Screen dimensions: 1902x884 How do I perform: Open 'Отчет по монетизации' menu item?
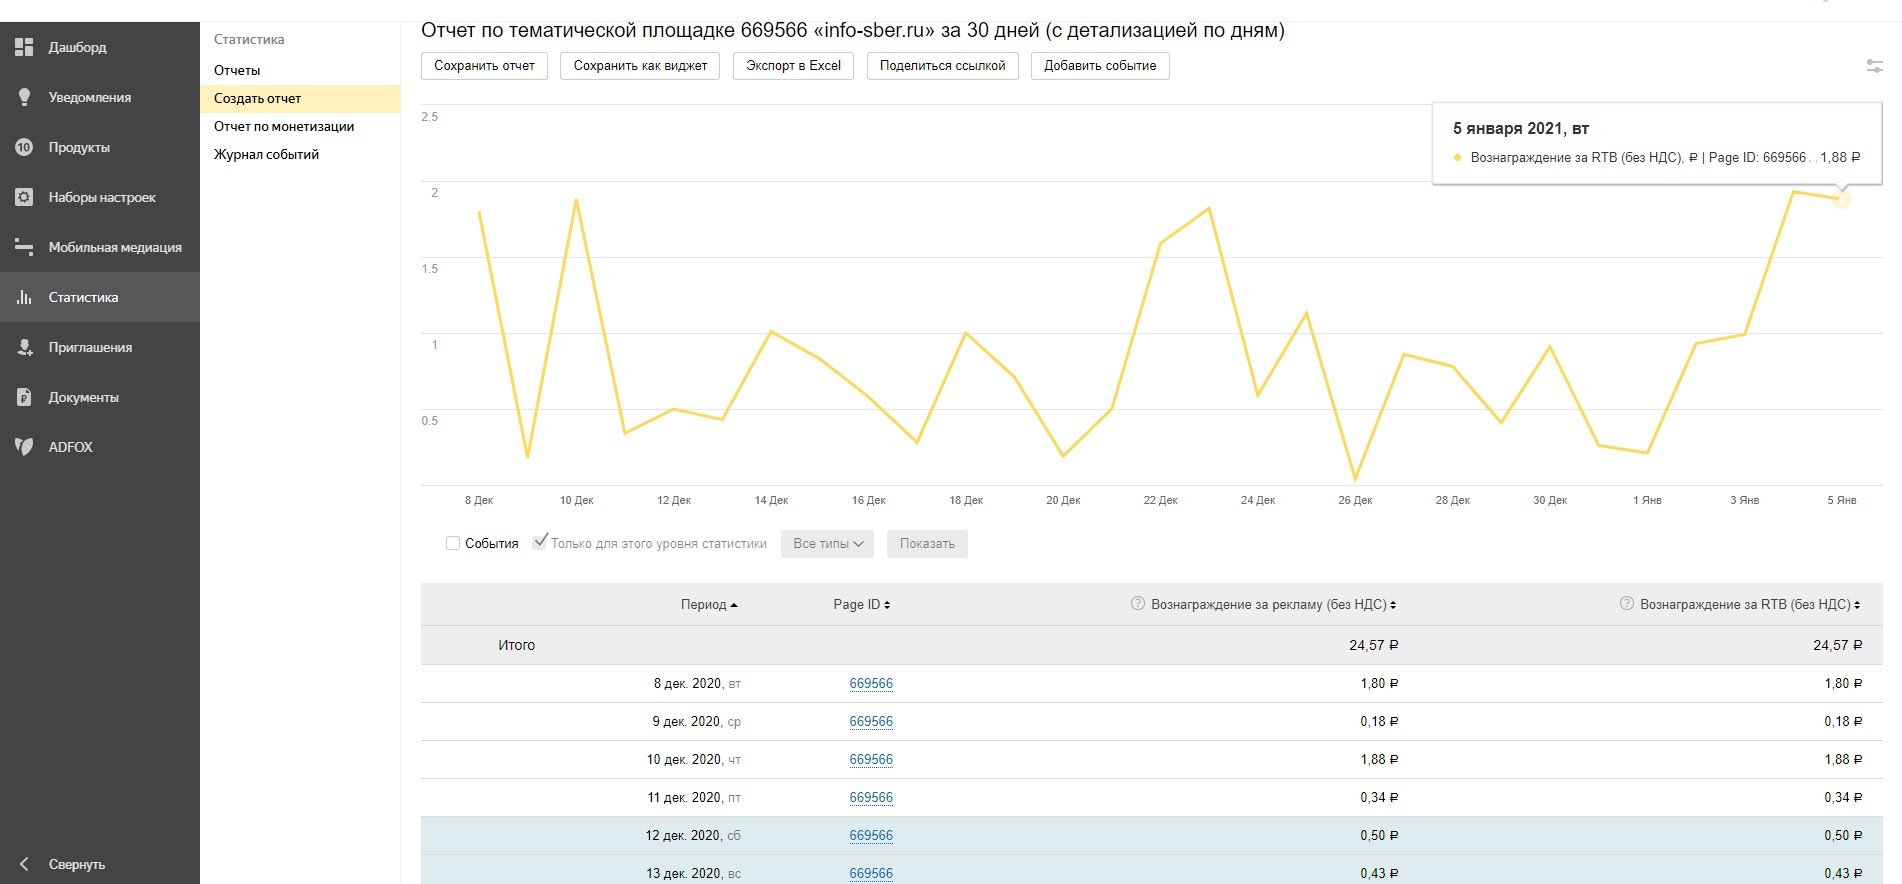click(x=284, y=126)
